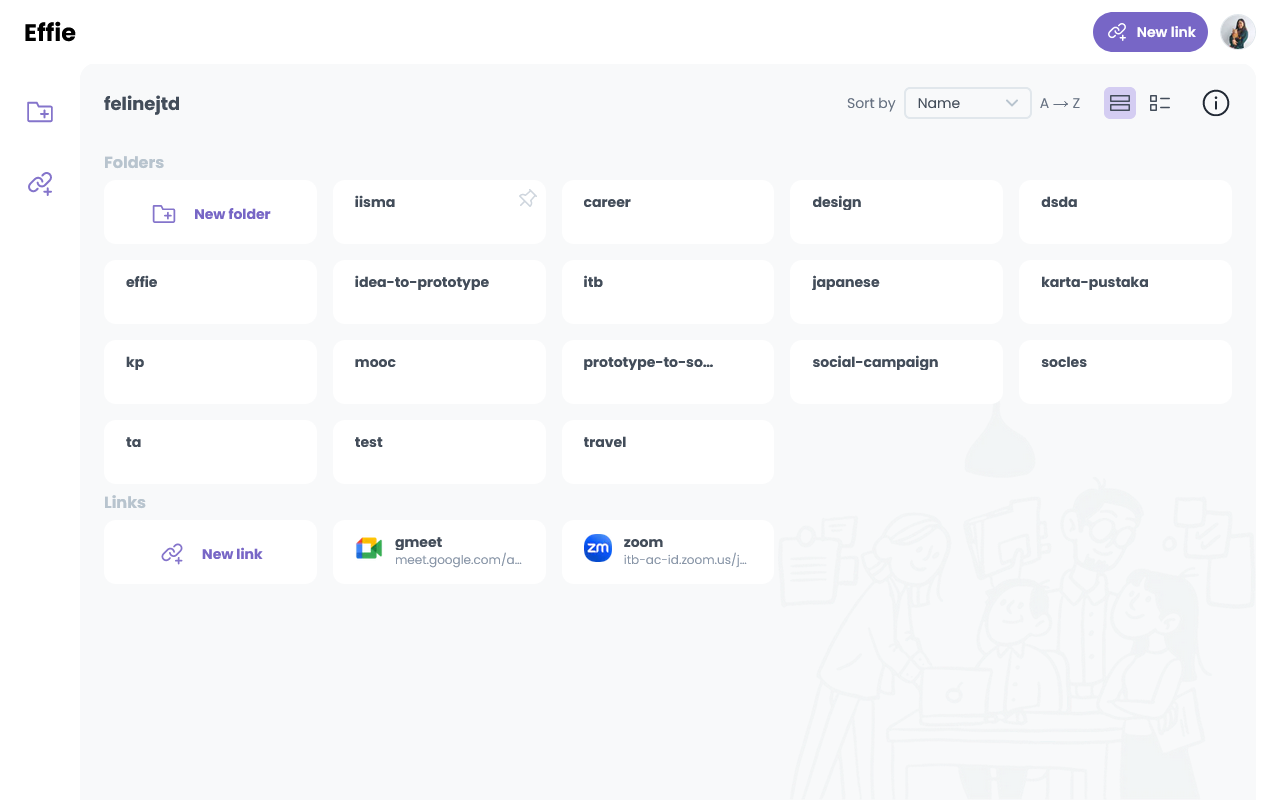Click the purple New link button in header
Image resolution: width=1280 pixels, height=800 pixels.
1150,32
